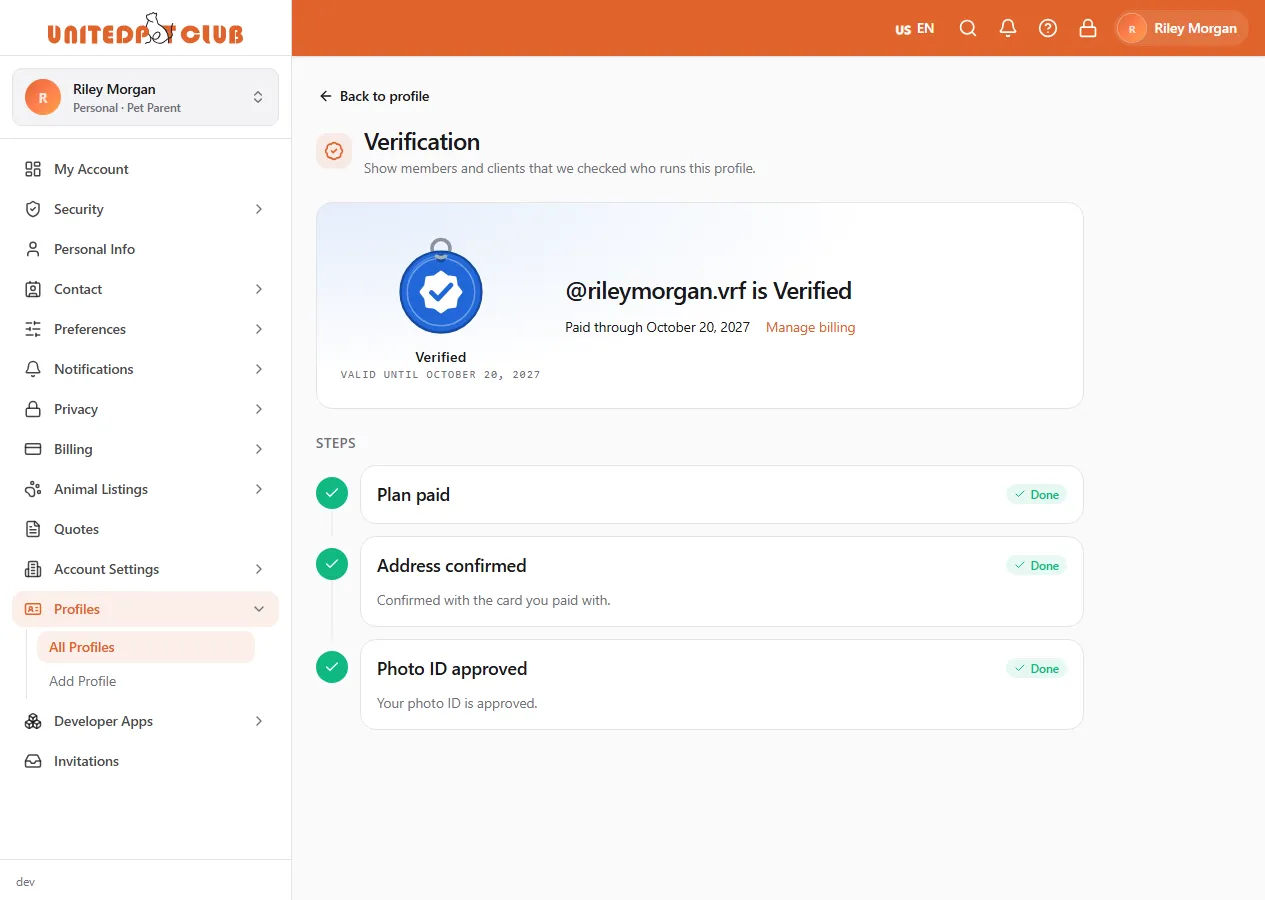The width and height of the screenshot is (1265, 900).
Task: Open the US EN language selector
Action: (914, 28)
